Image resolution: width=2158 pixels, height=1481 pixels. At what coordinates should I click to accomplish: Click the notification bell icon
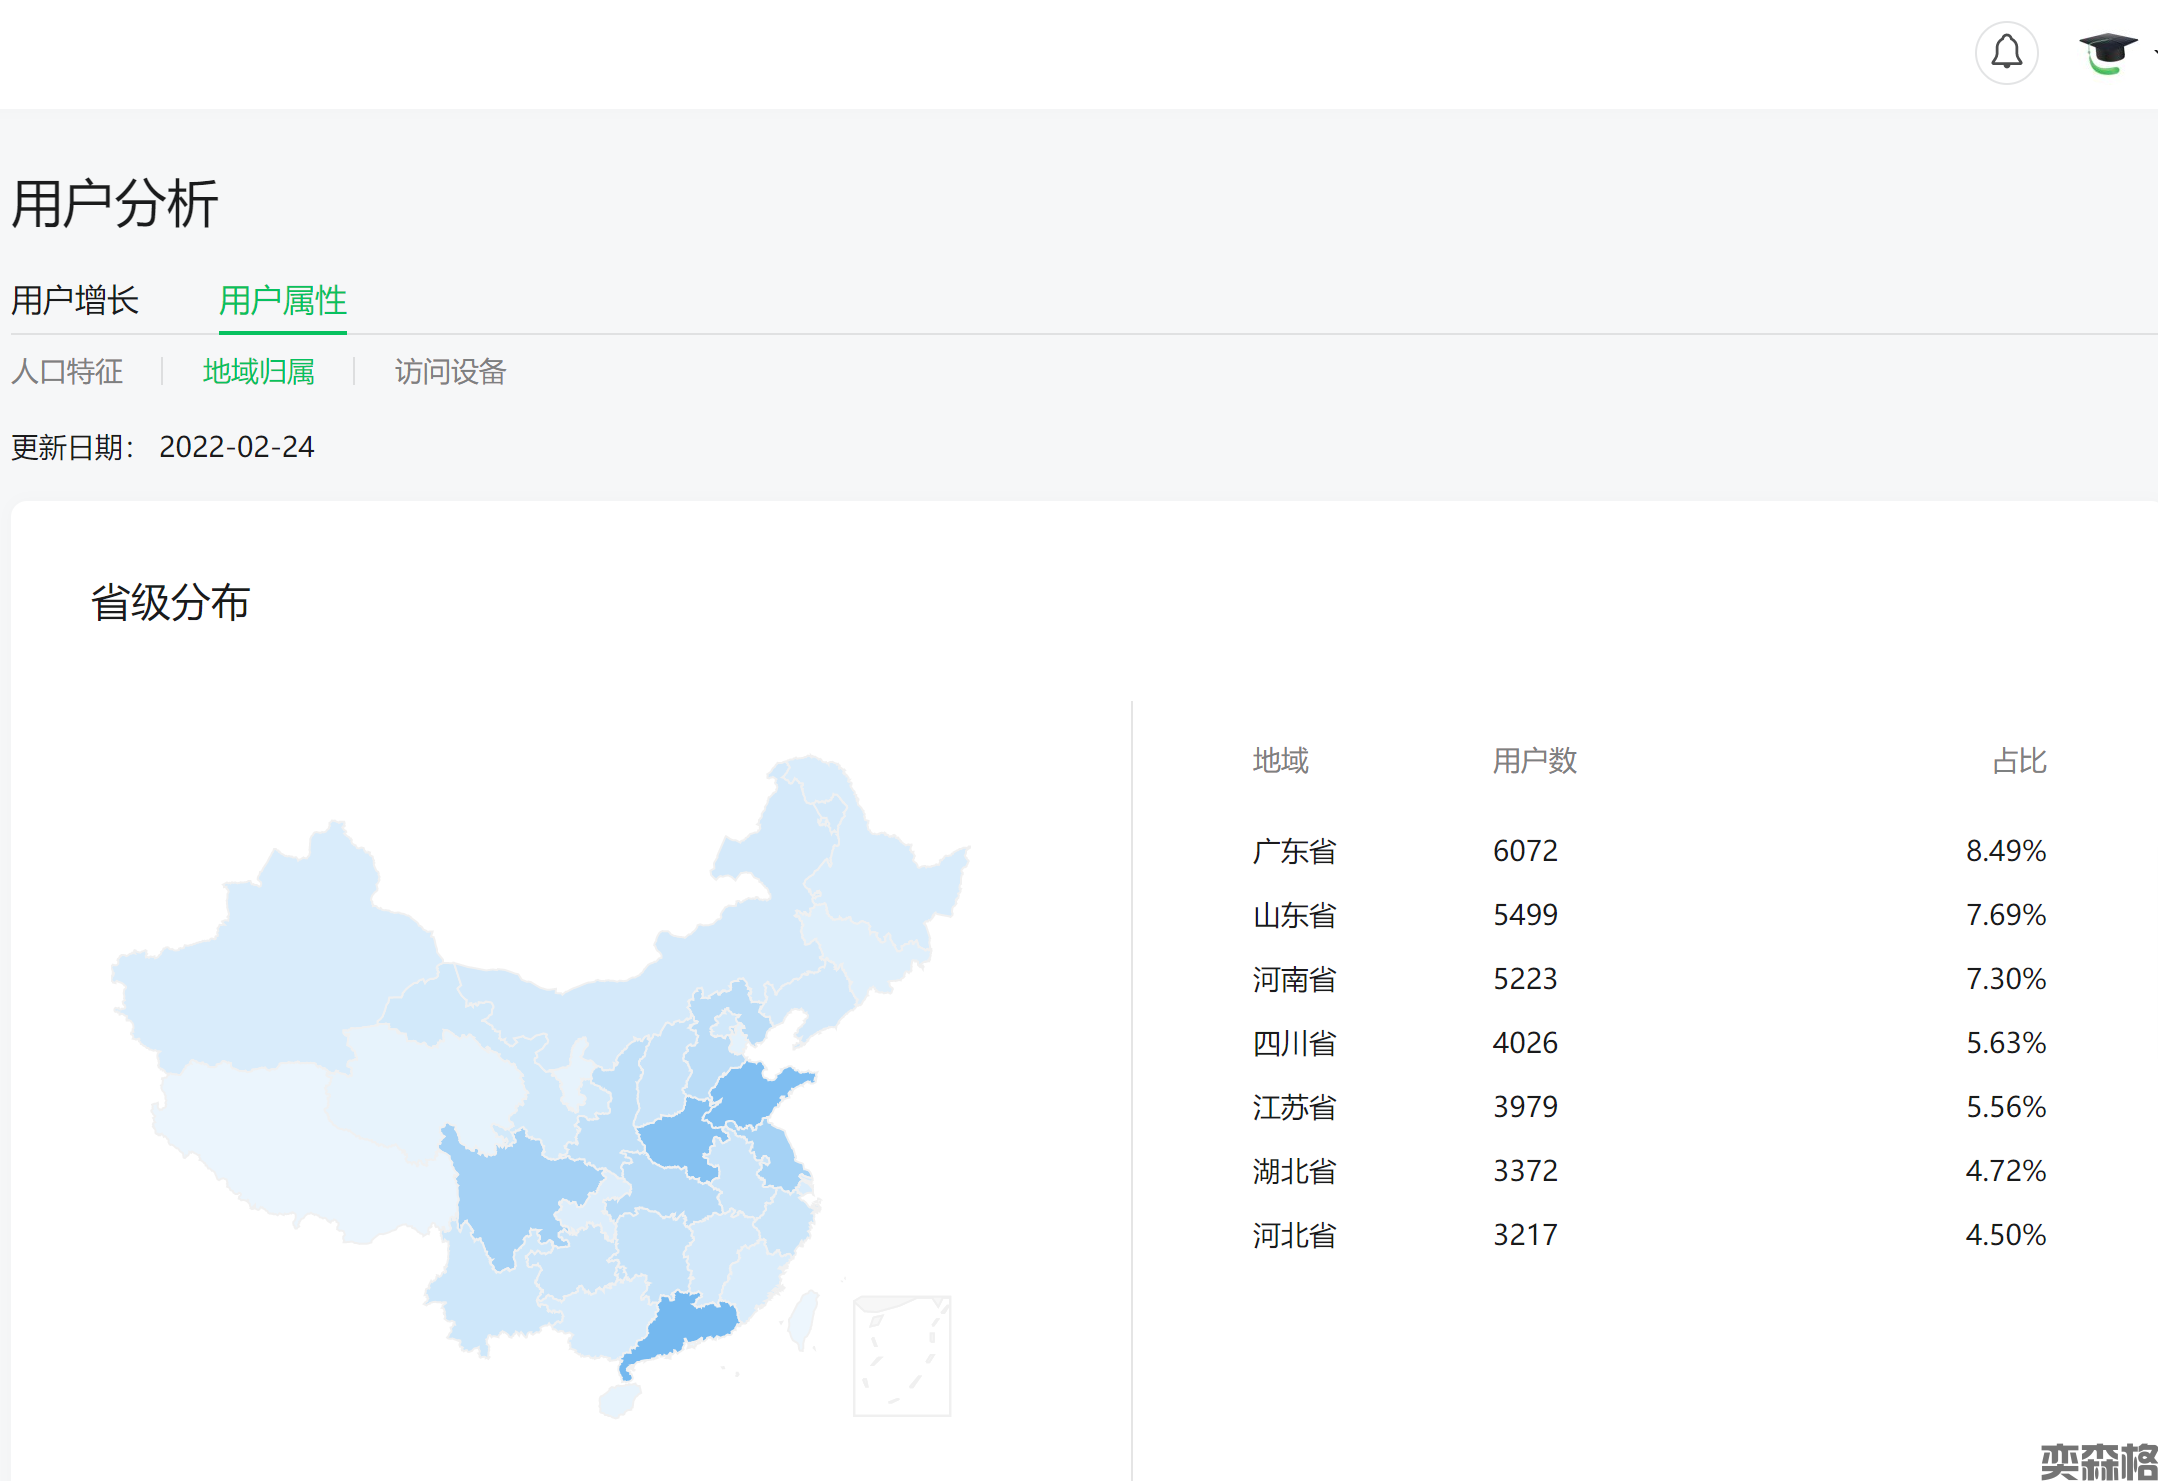click(2006, 52)
